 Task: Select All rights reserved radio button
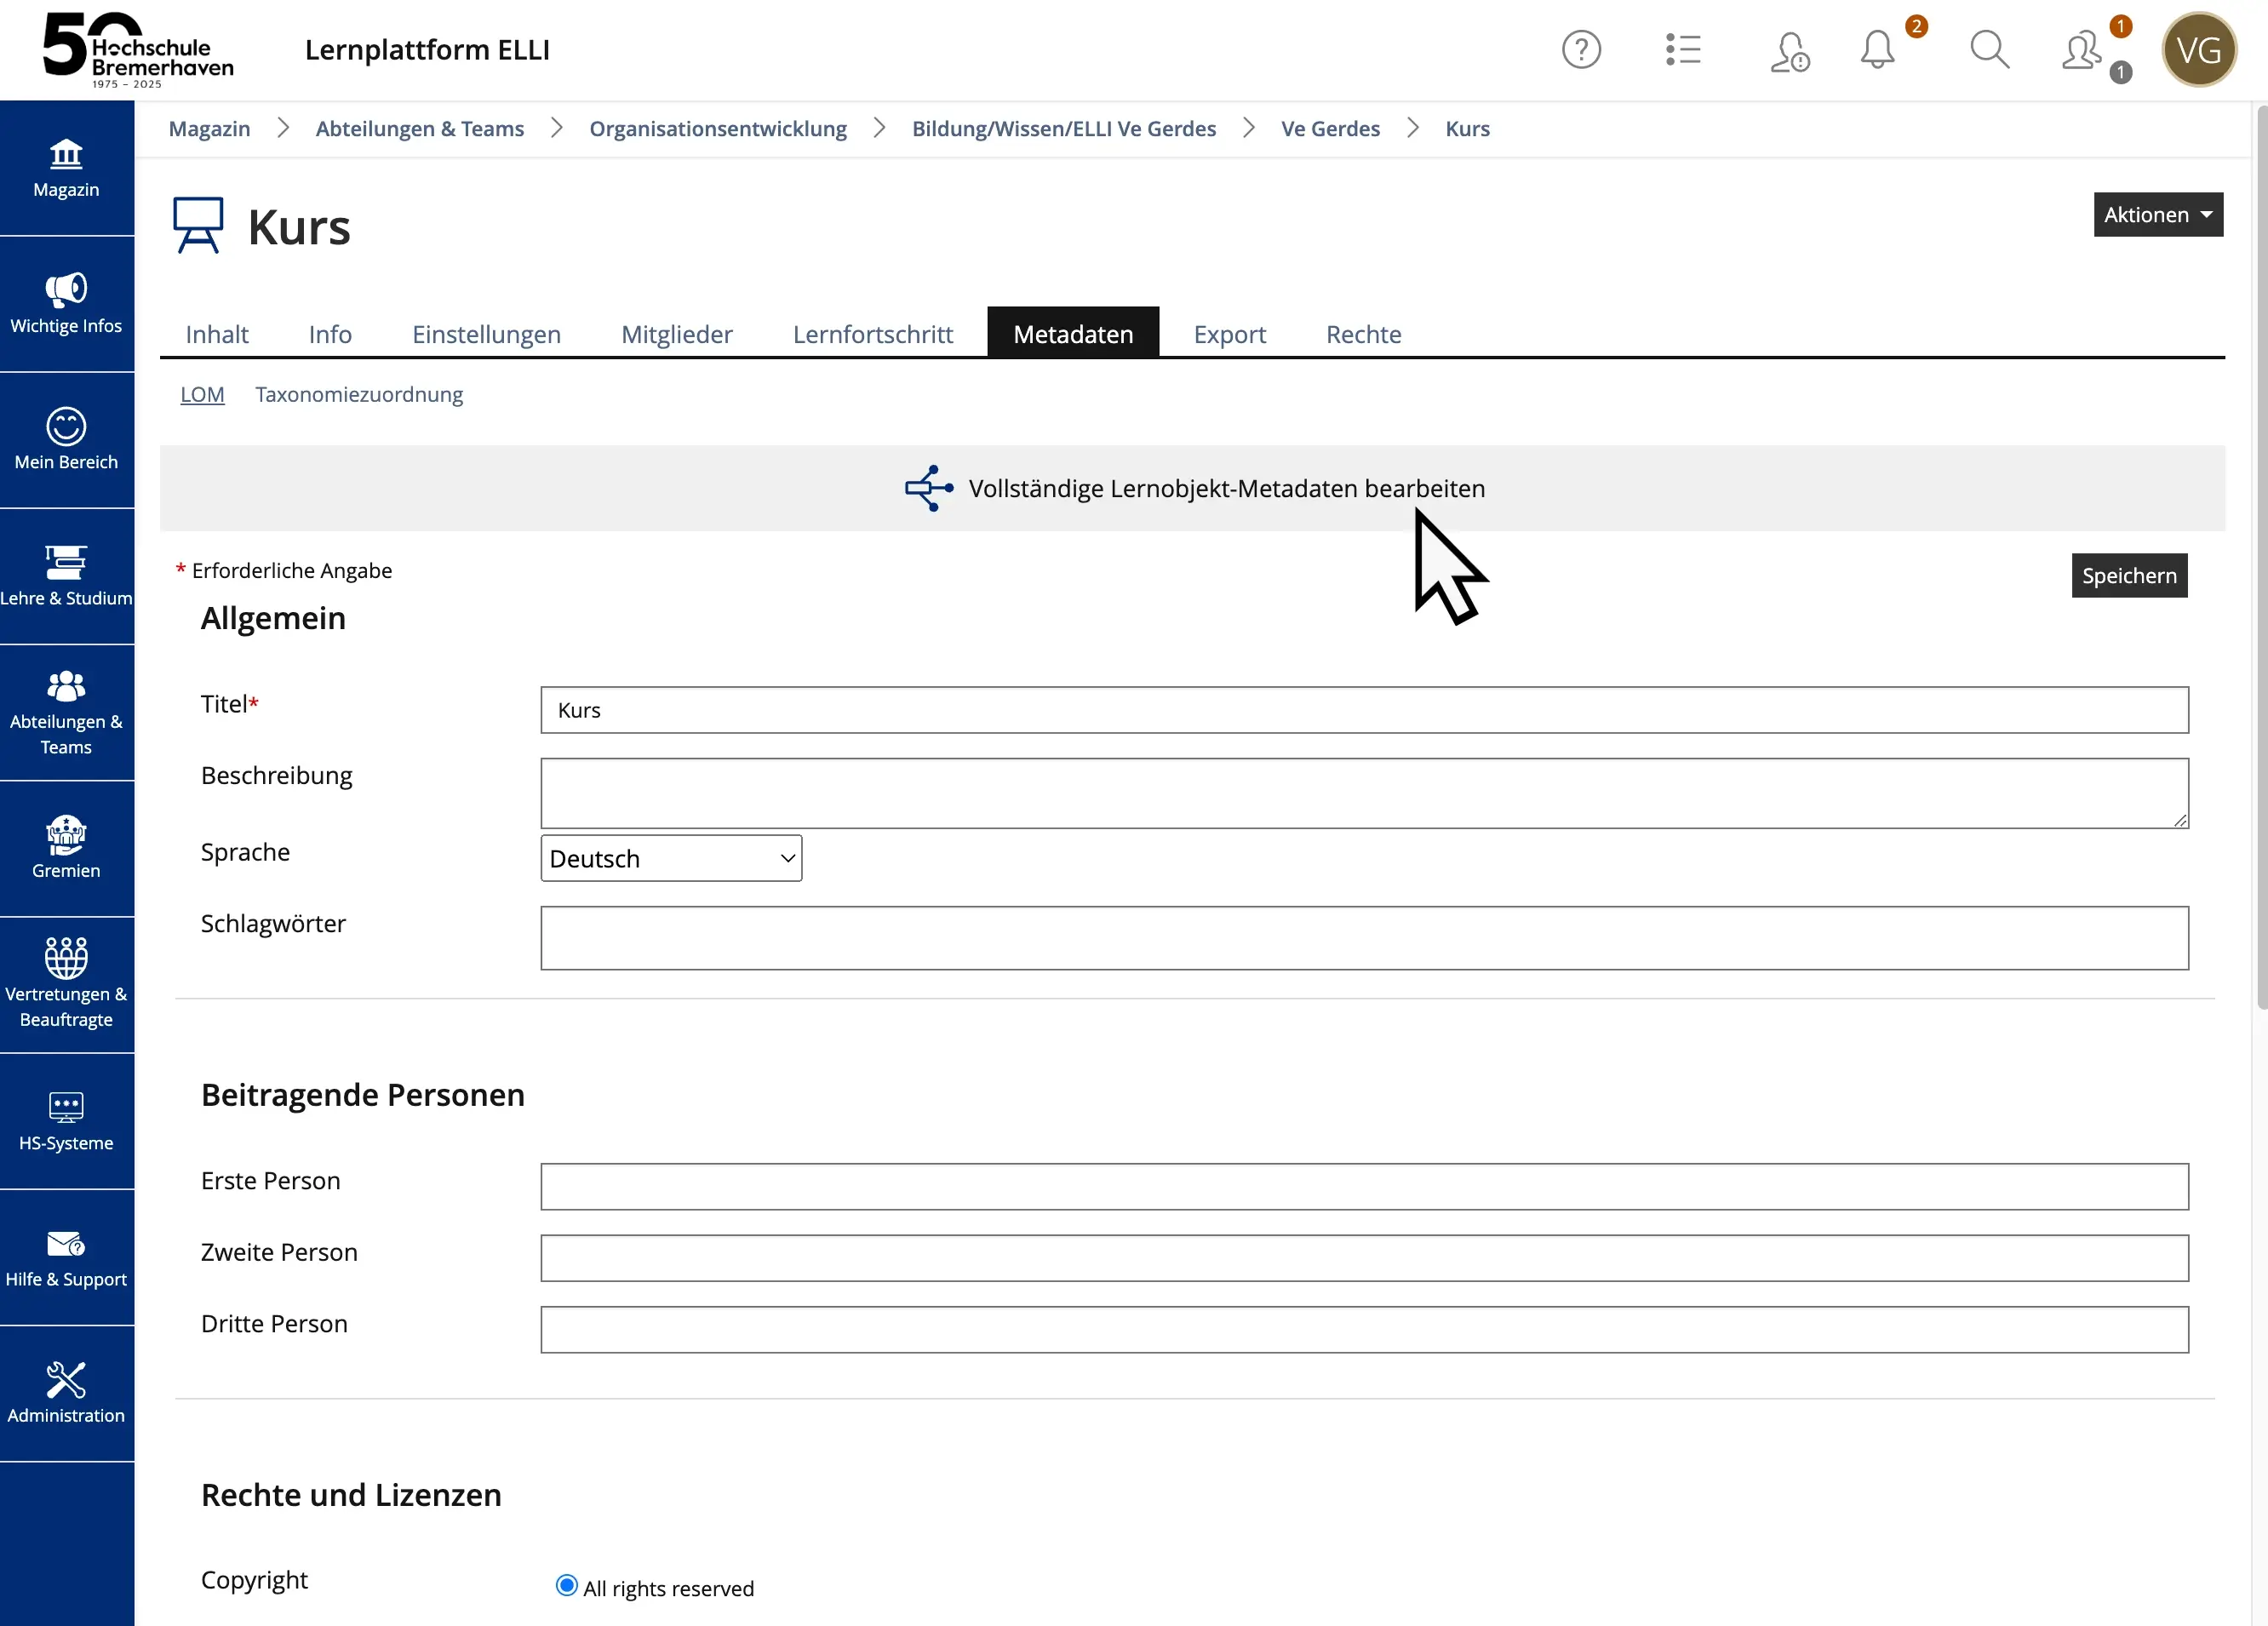pos(566,1586)
